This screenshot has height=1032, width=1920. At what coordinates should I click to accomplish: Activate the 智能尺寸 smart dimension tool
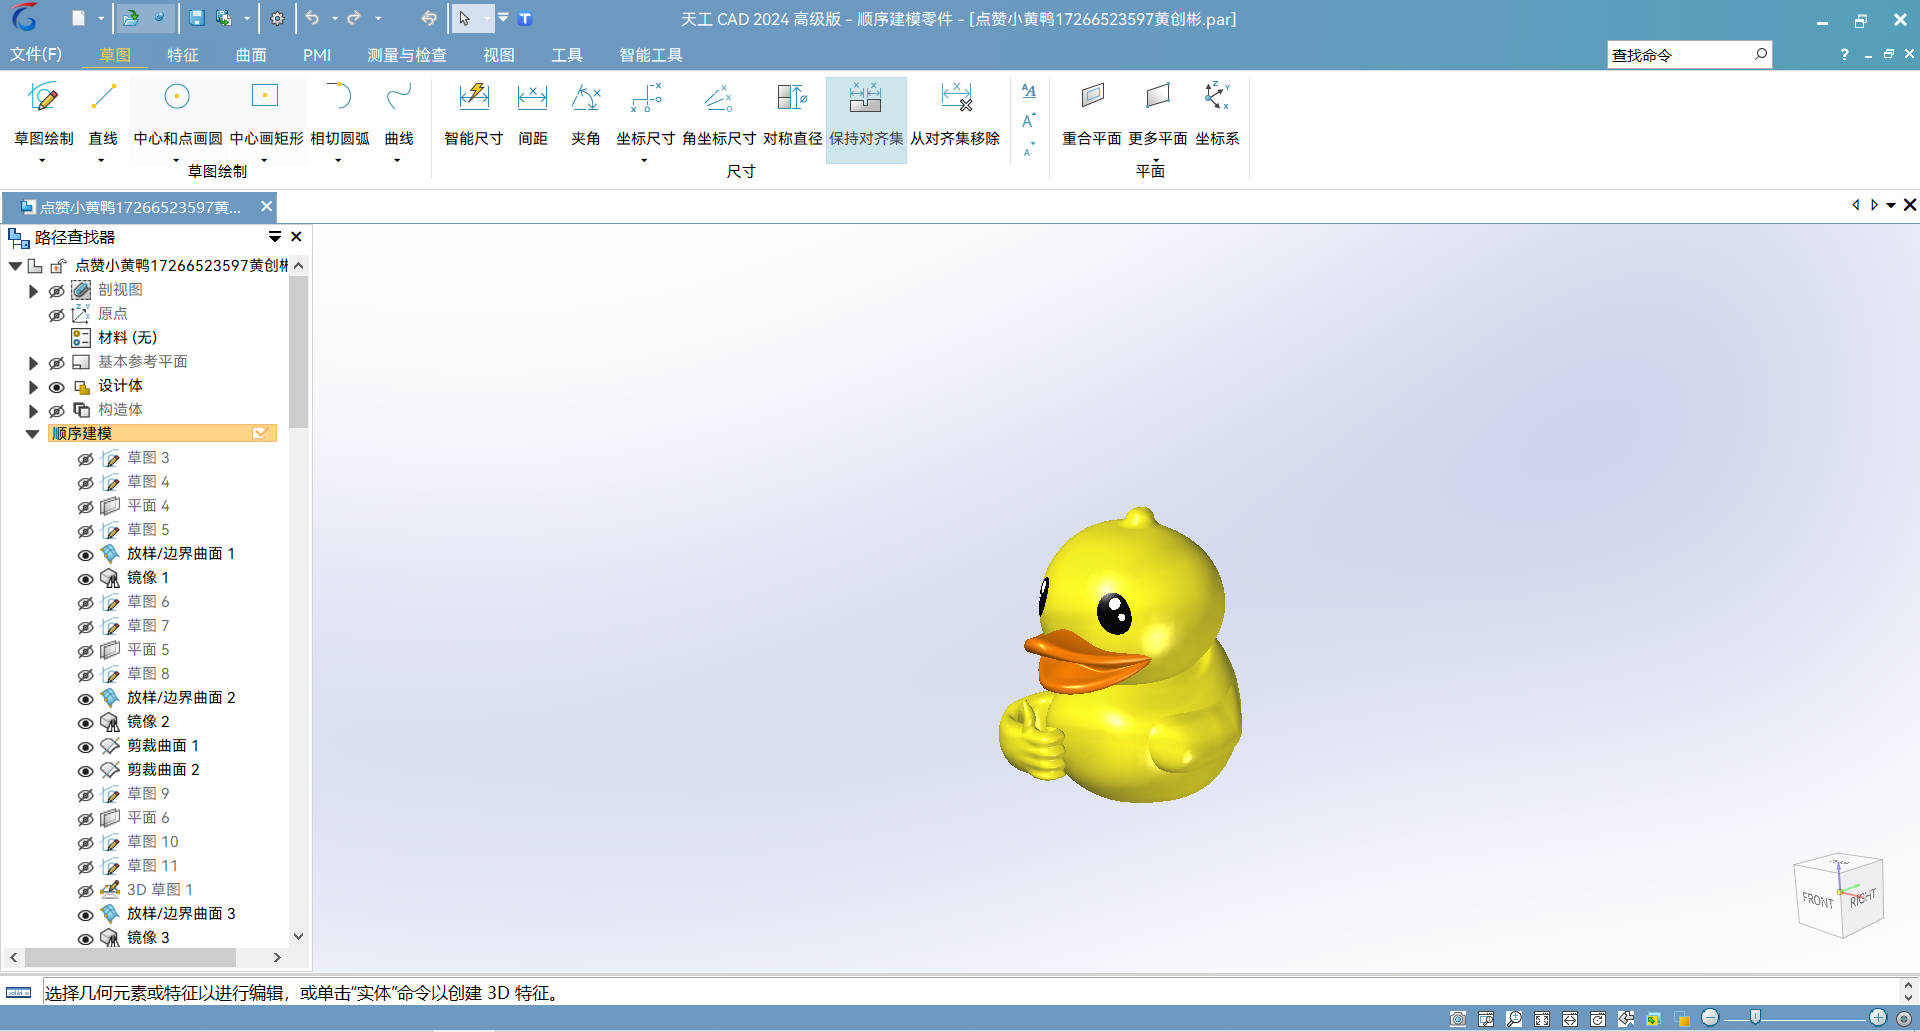(473, 113)
